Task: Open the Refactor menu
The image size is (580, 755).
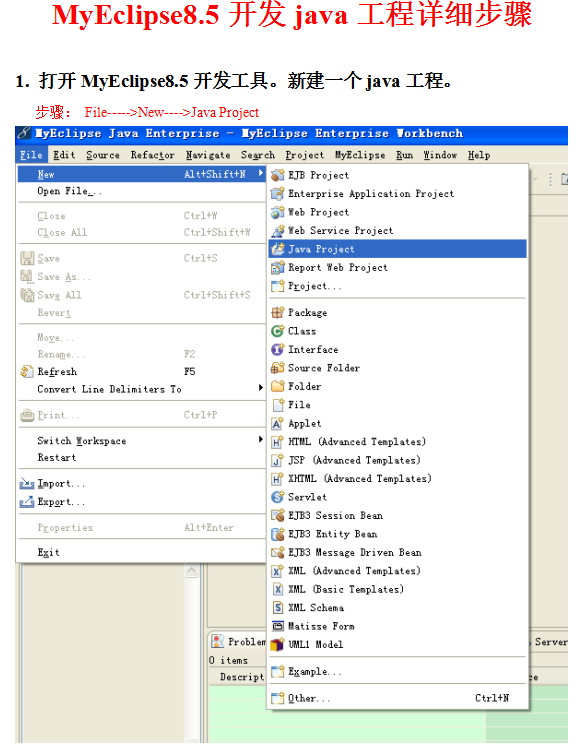Action: 153,155
